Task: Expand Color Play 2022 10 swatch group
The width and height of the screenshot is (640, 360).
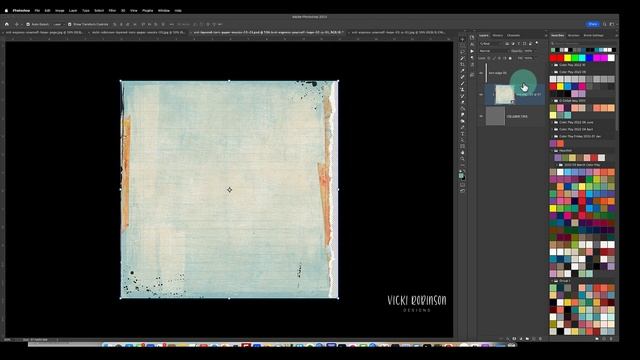Action: [x=553, y=64]
